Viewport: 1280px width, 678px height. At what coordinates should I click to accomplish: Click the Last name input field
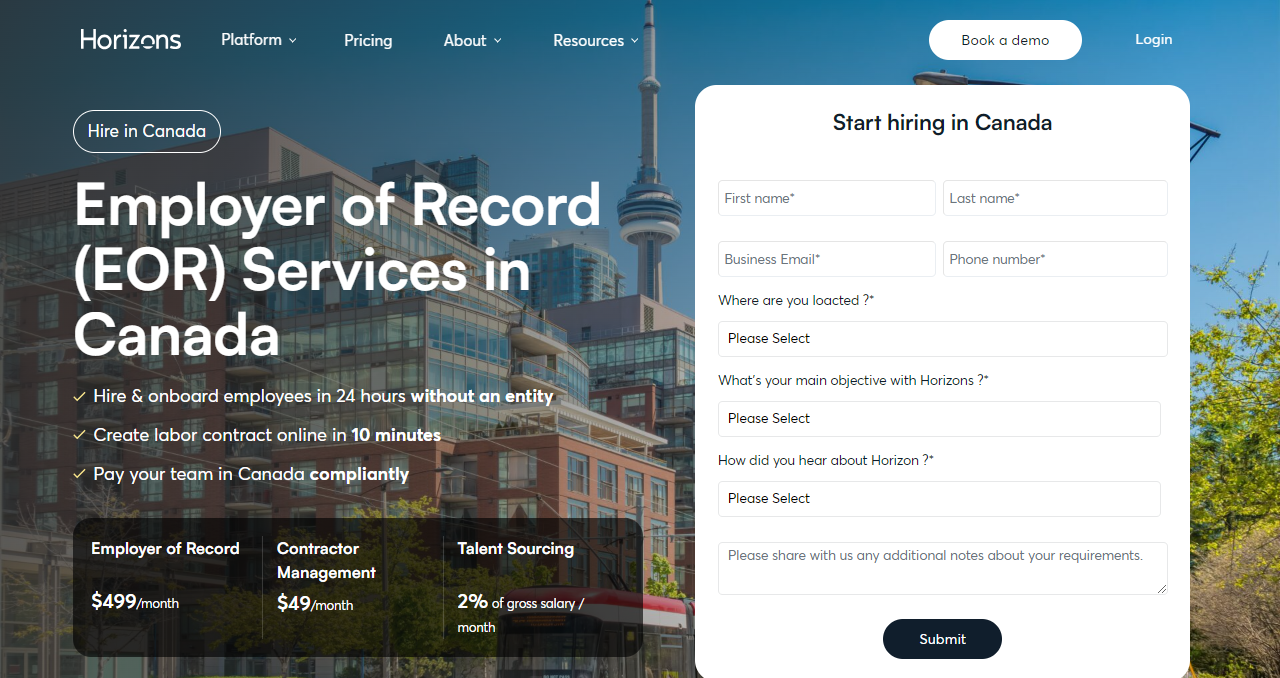point(1055,198)
